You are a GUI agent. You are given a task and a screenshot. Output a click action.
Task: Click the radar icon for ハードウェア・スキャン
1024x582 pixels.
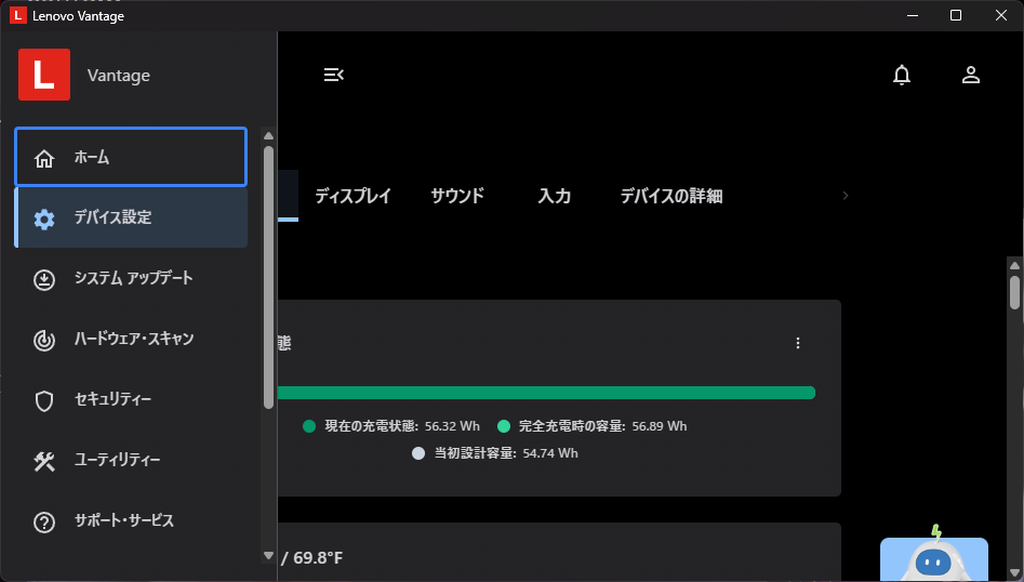point(44,340)
